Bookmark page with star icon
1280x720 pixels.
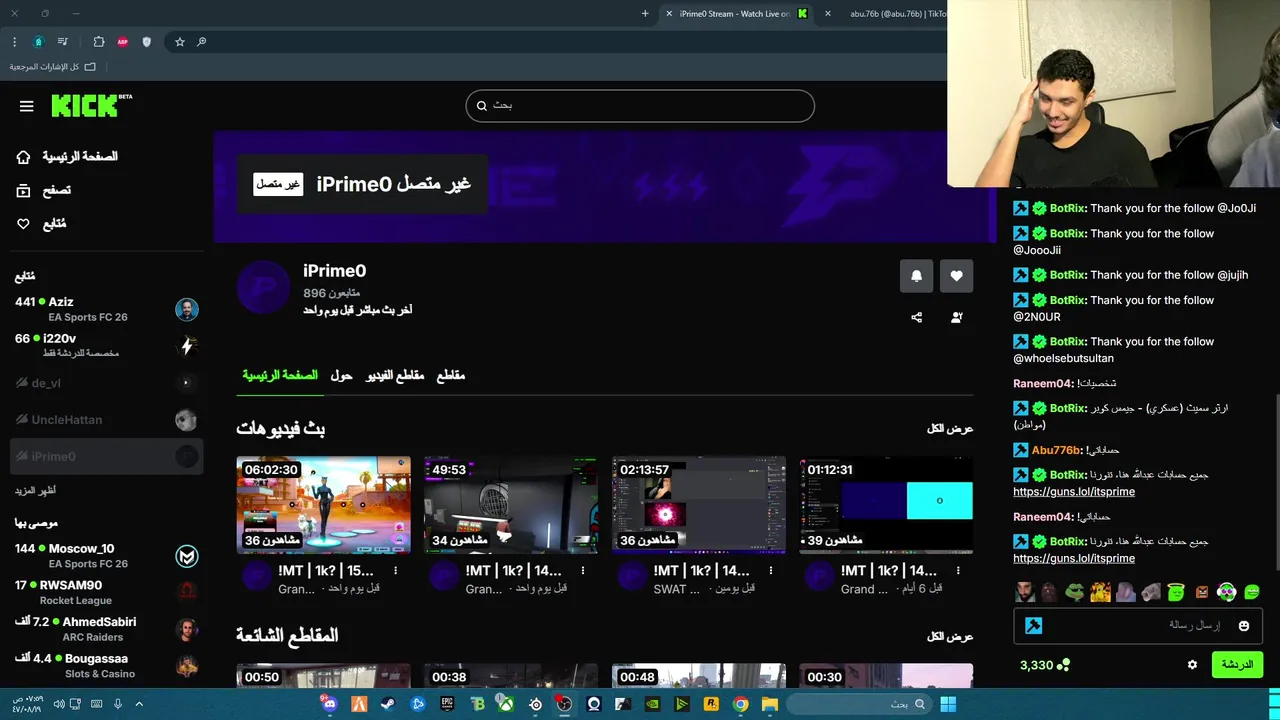(x=180, y=42)
